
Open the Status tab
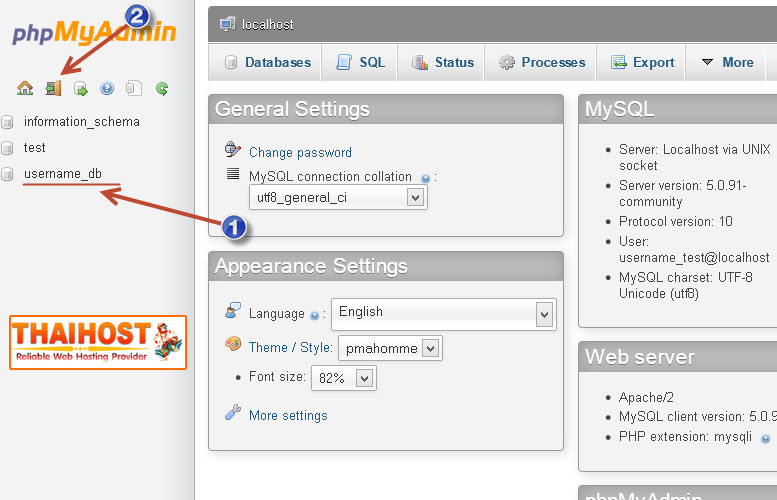click(443, 62)
